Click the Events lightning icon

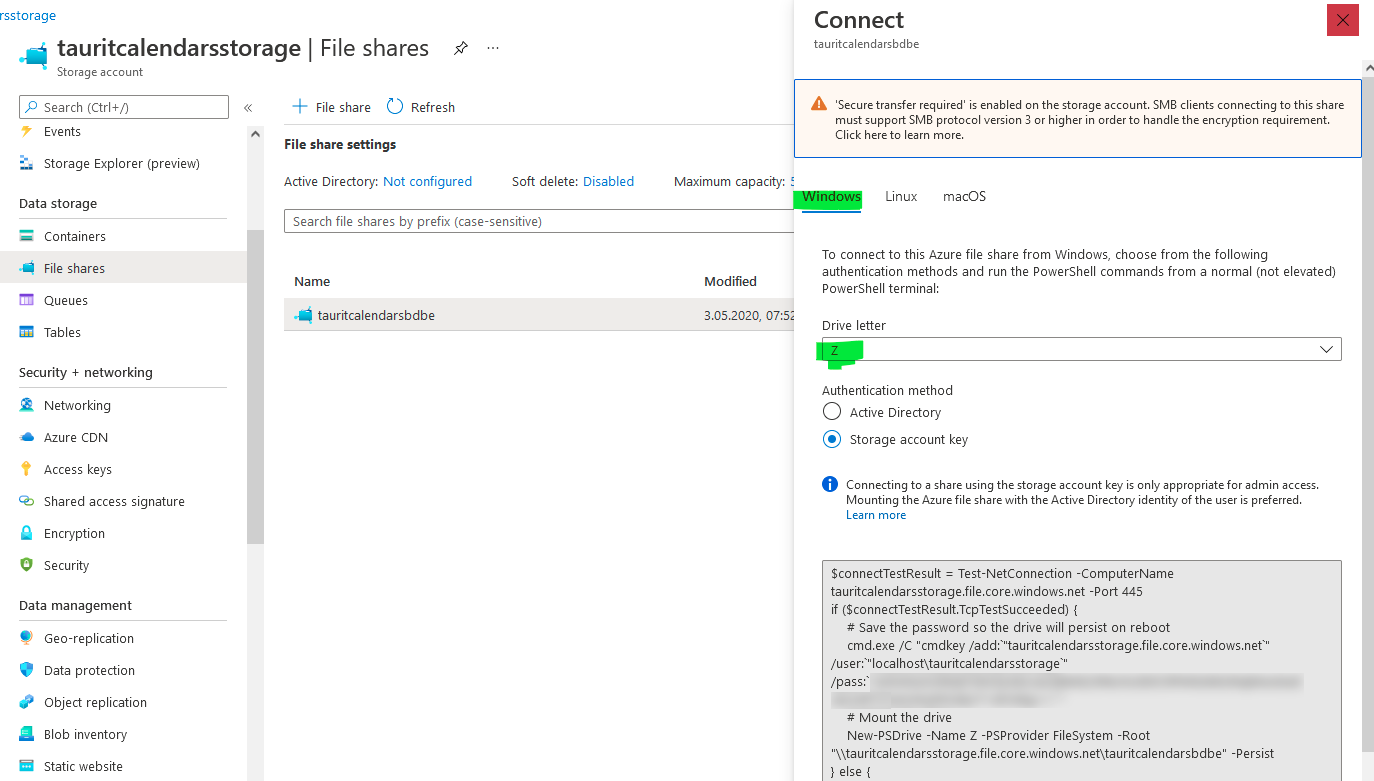coord(27,132)
